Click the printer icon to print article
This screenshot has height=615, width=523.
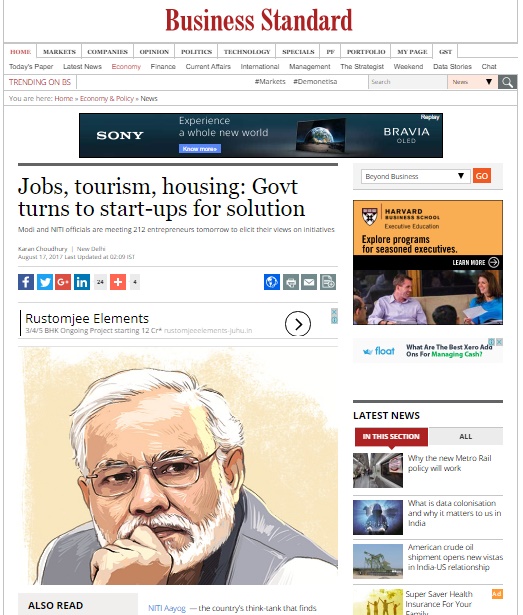291,282
